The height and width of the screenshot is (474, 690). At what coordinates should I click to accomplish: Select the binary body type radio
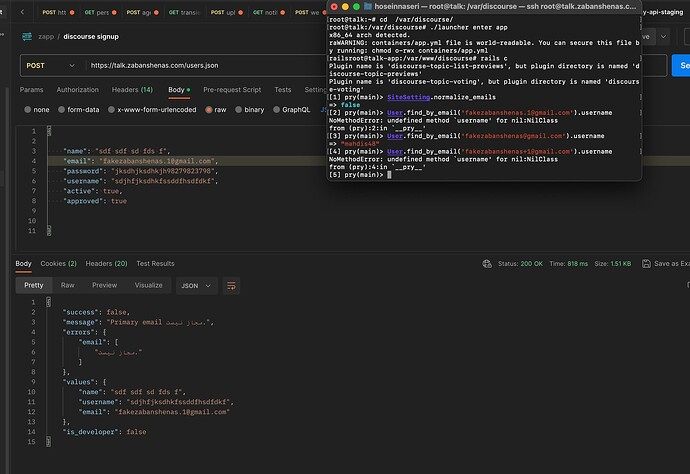tap(239, 110)
